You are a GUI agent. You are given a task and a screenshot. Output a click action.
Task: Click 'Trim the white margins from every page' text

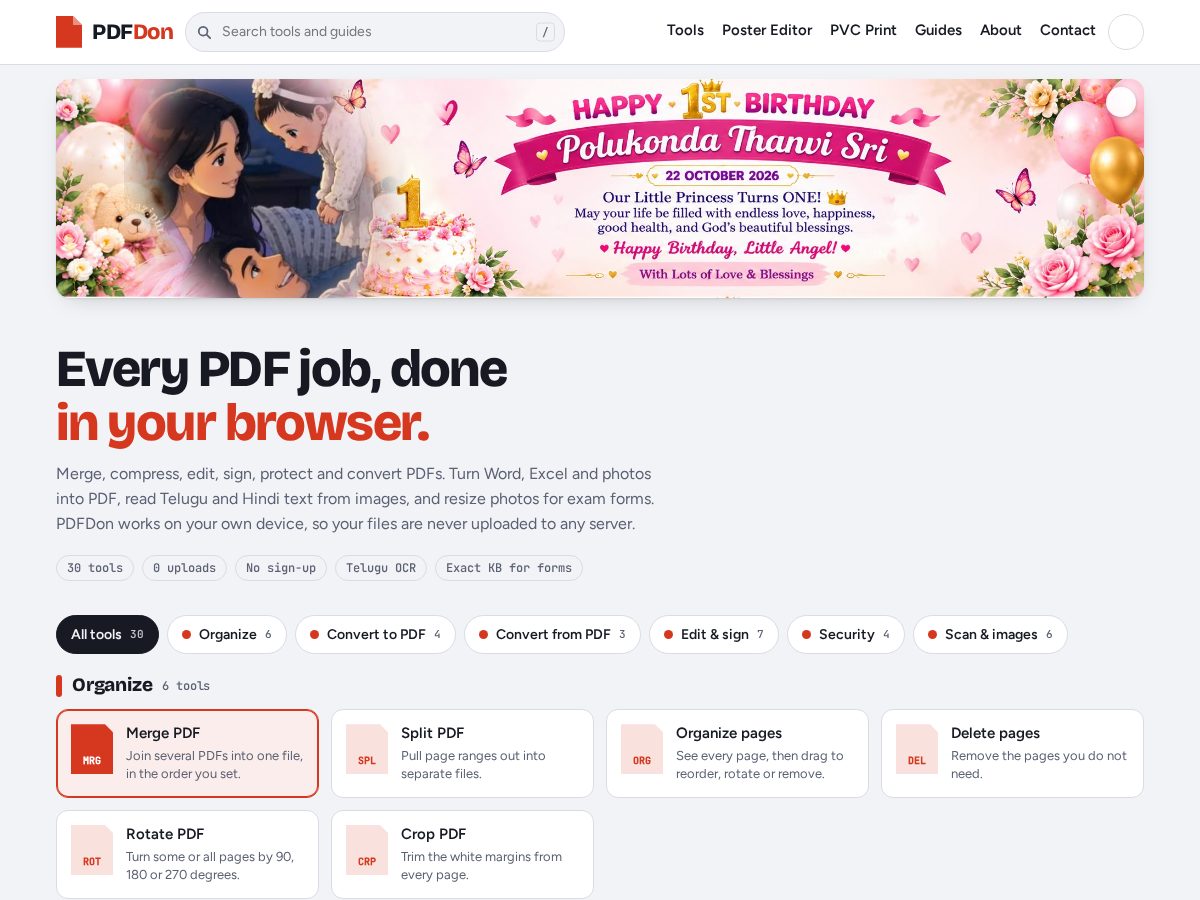point(482,866)
